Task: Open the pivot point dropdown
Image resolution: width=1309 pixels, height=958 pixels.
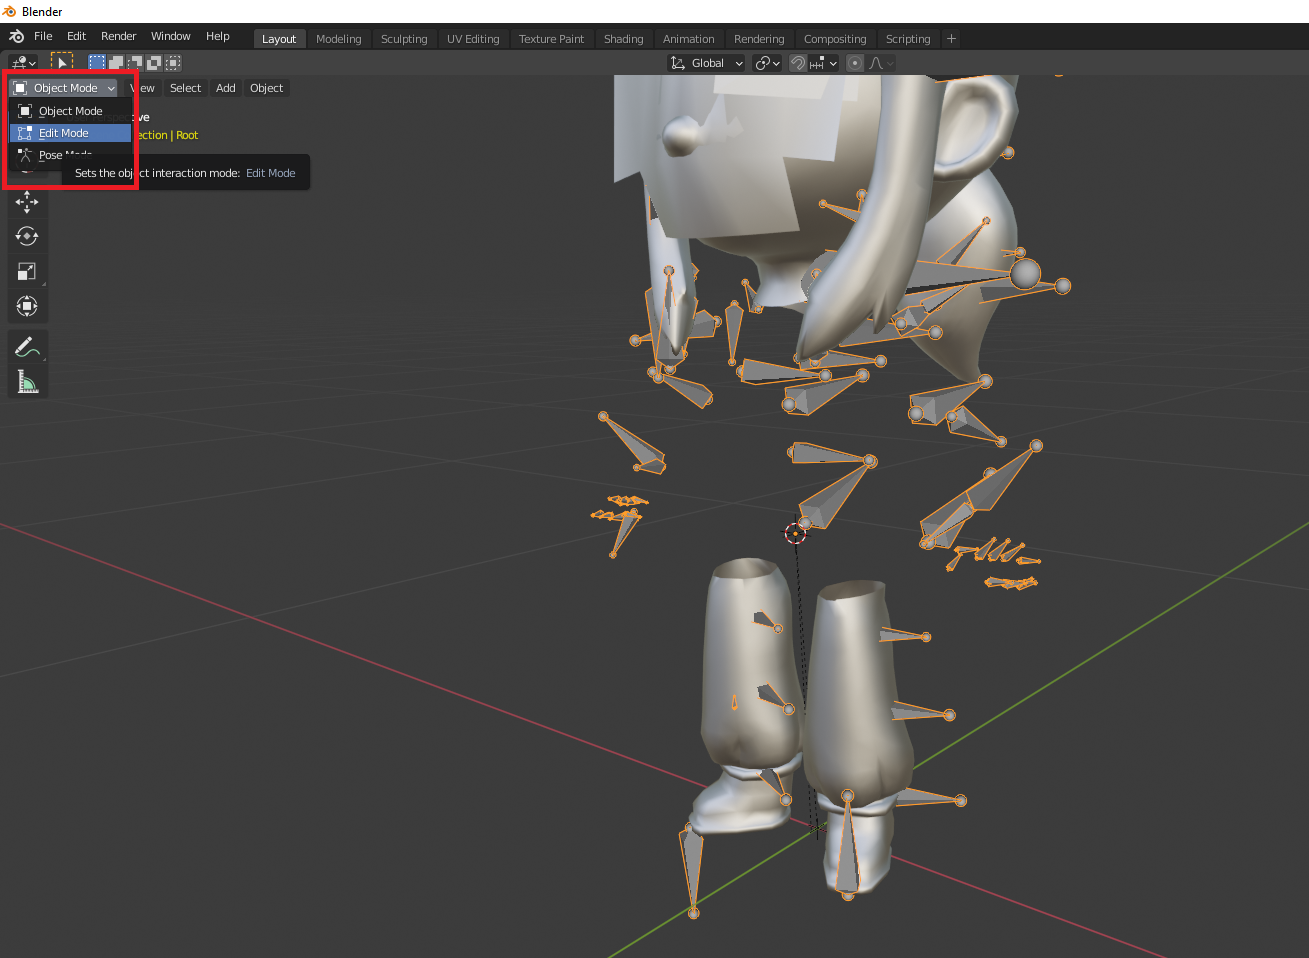Action: 767,63
